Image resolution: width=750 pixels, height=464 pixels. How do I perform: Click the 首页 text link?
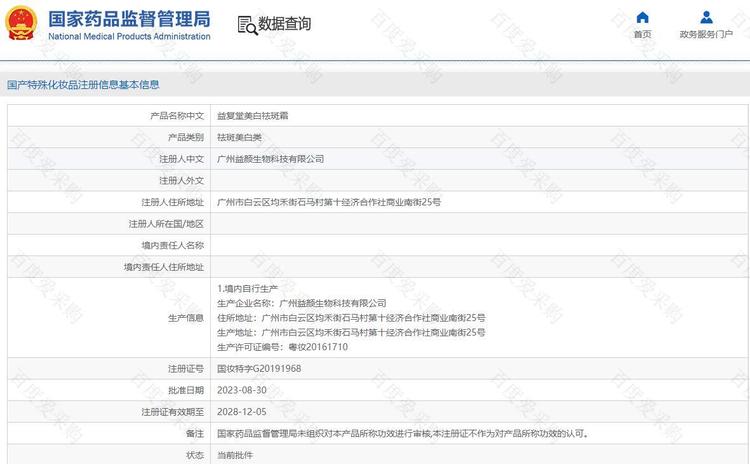click(x=642, y=34)
